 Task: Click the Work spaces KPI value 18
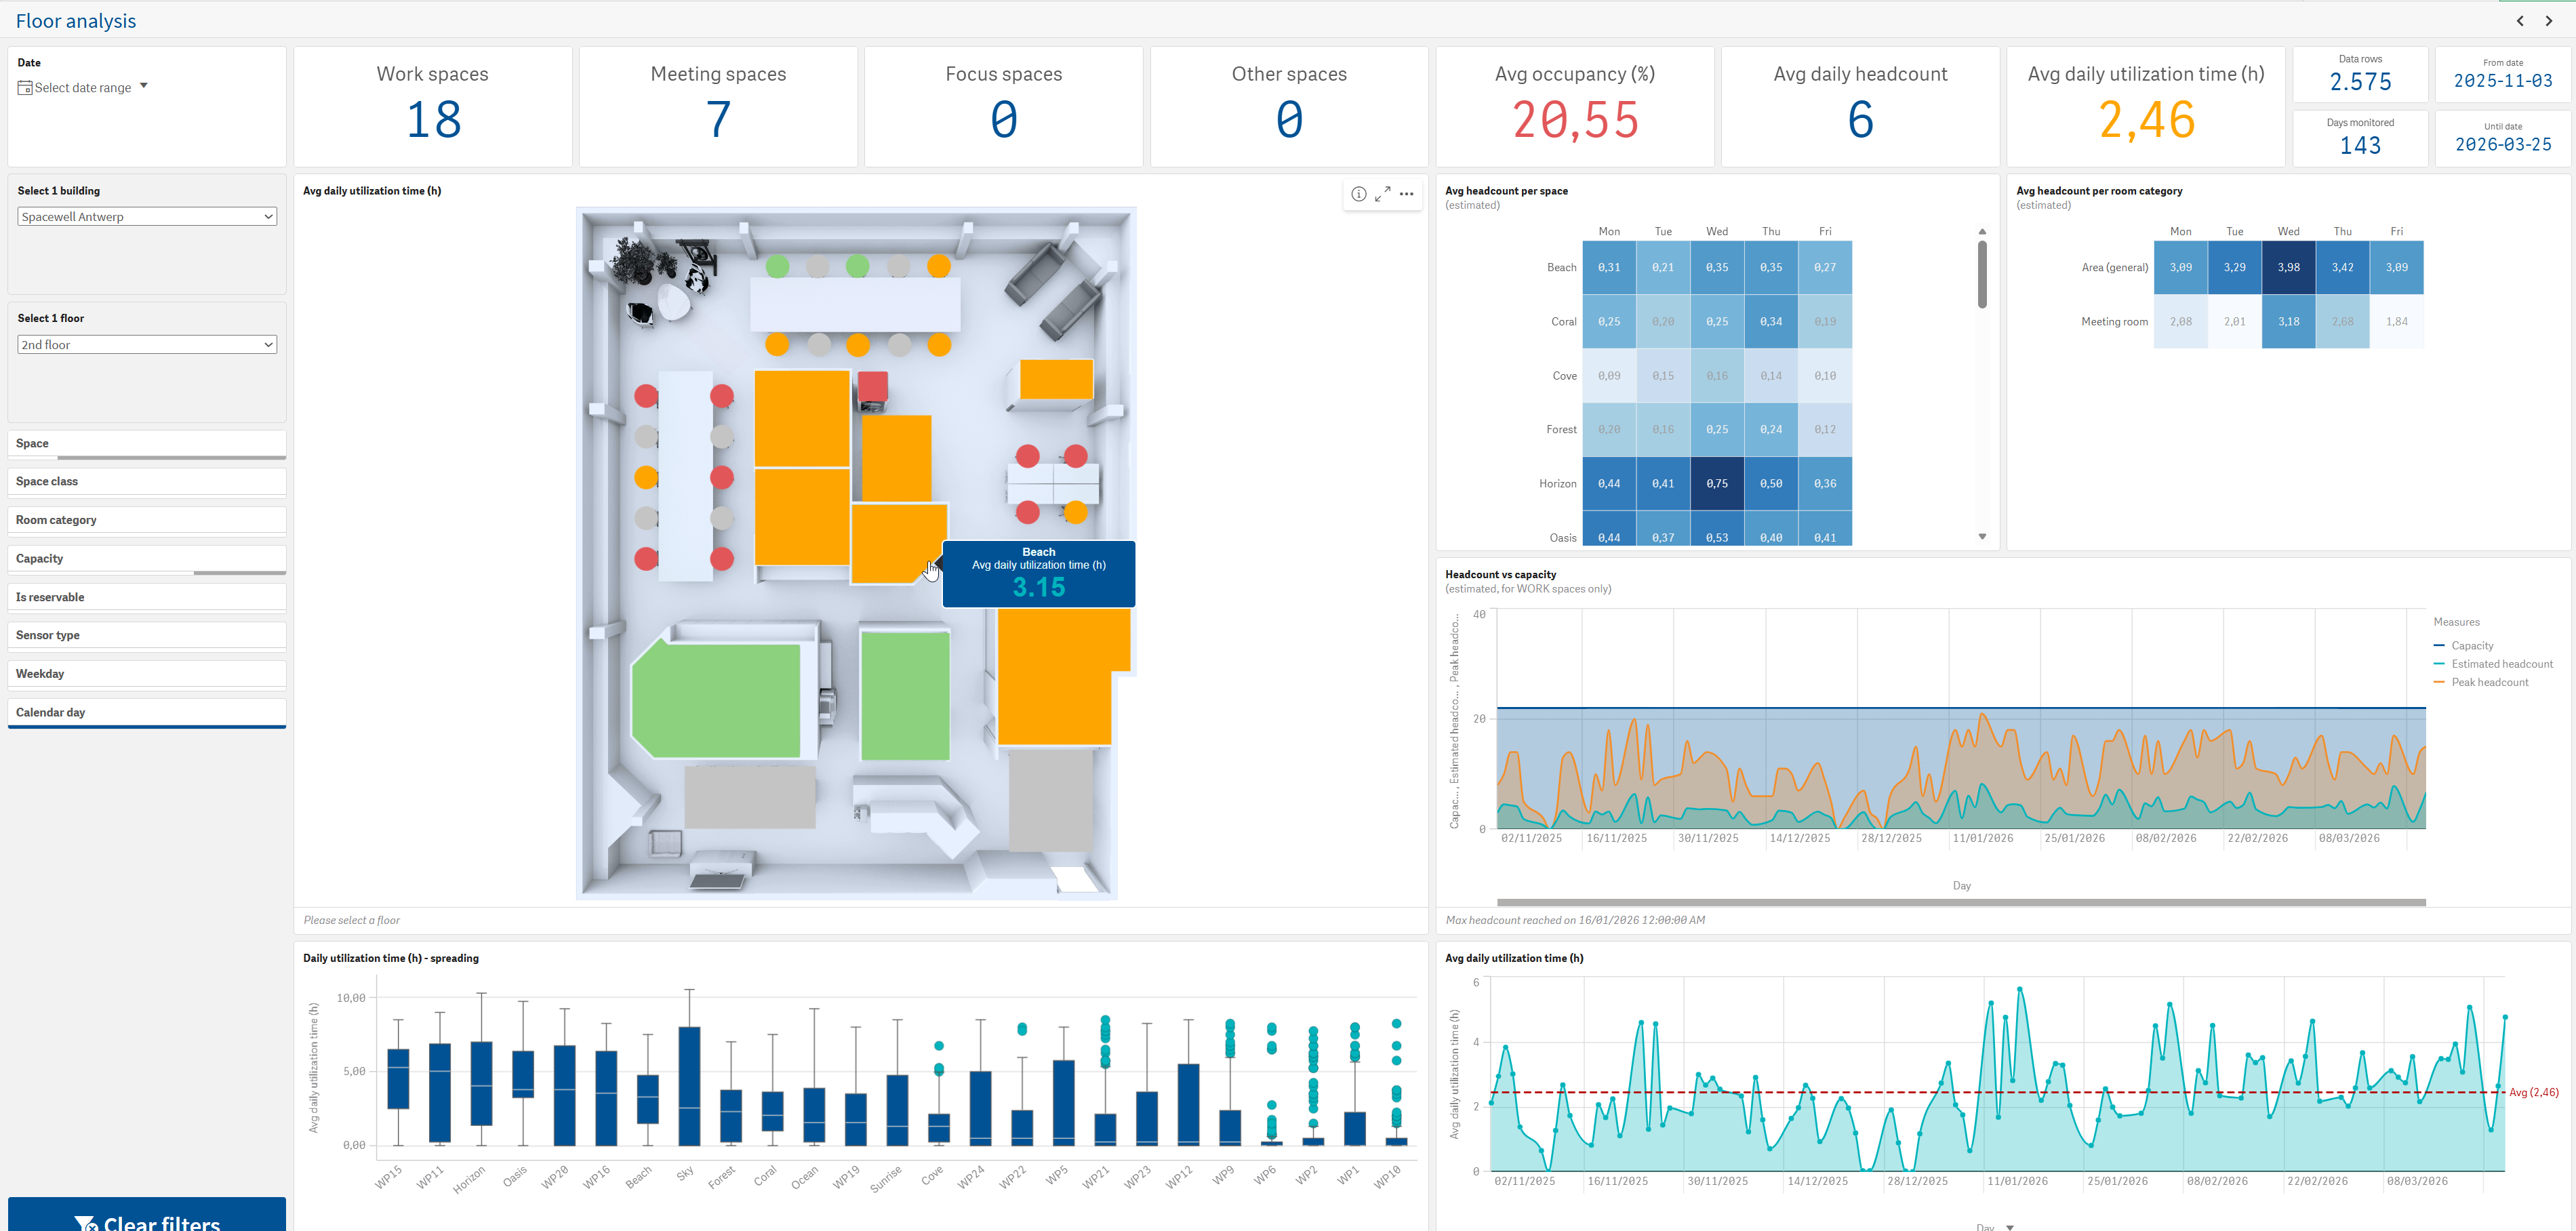coord(433,120)
